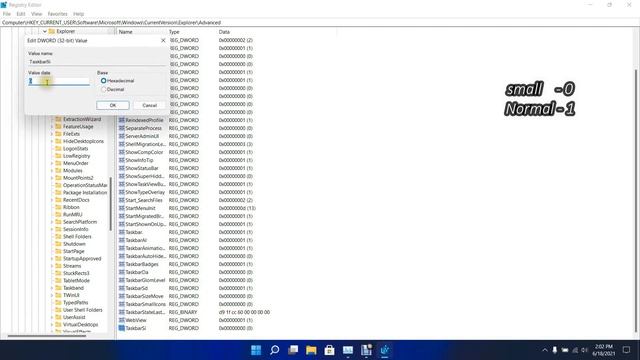Image resolution: width=640 pixels, height=360 pixels.
Task: Show hidden tray icons chevron
Action: (544, 350)
